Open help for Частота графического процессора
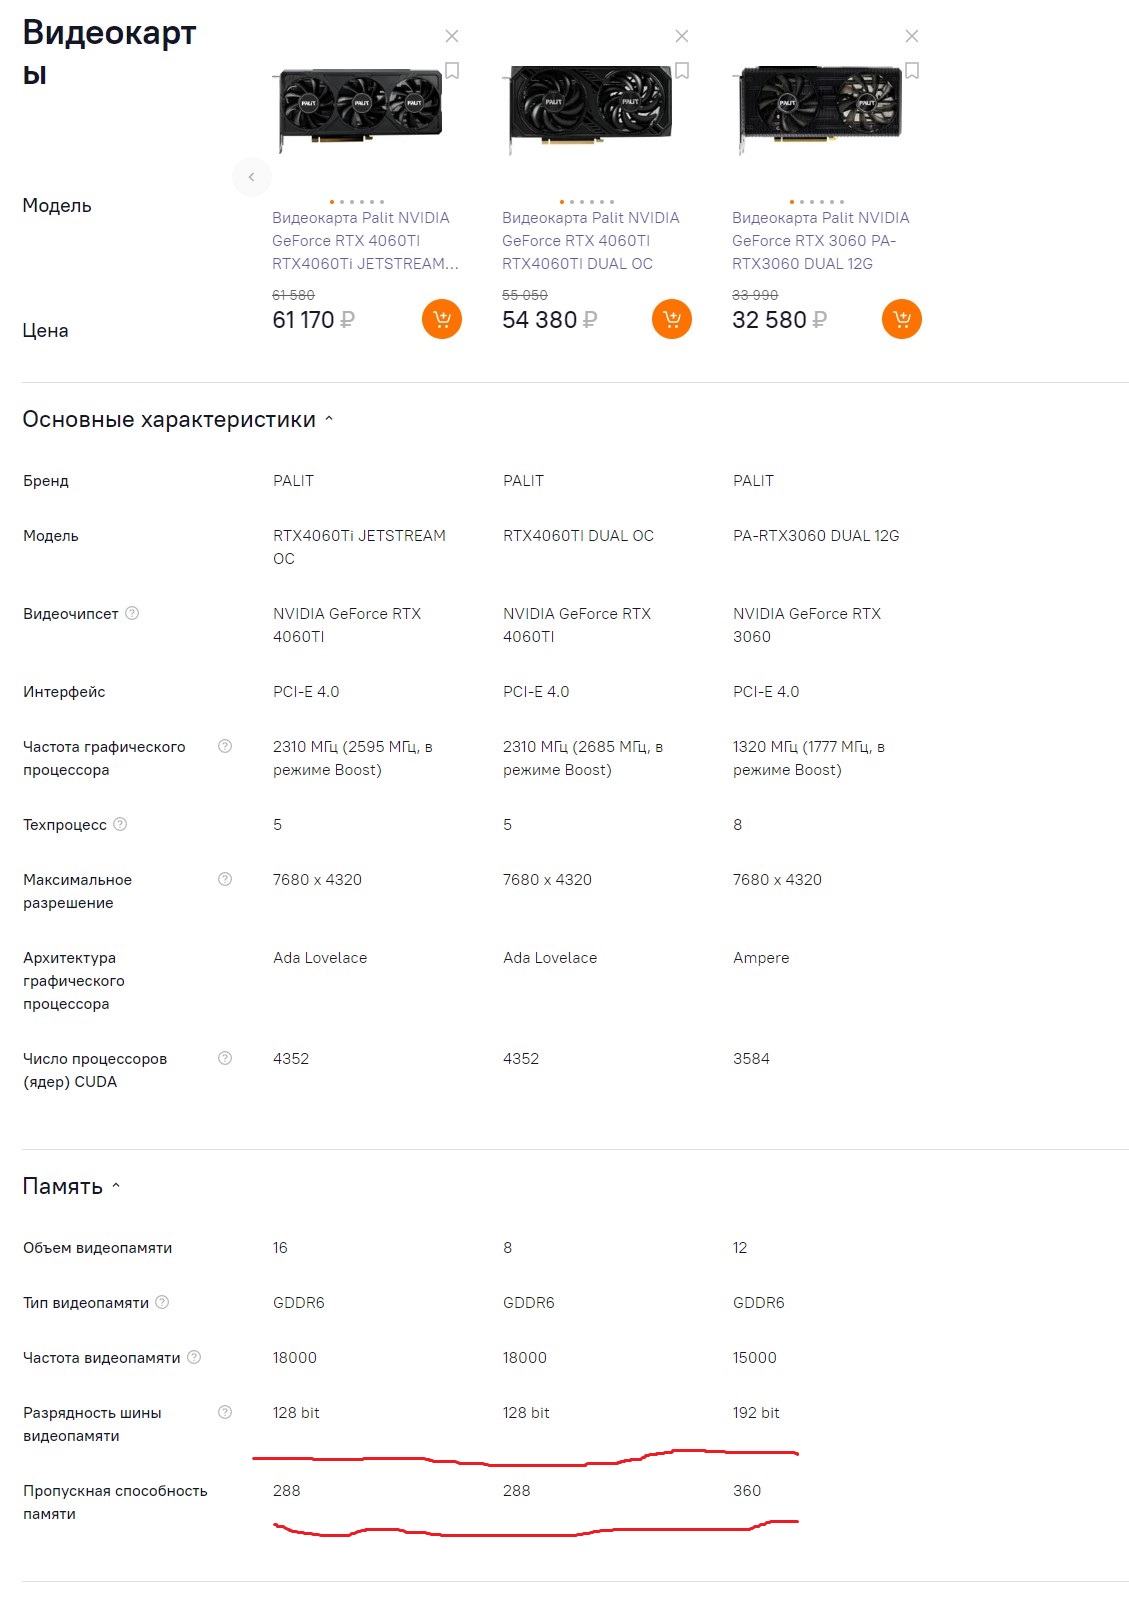1129x1599 pixels. (225, 746)
